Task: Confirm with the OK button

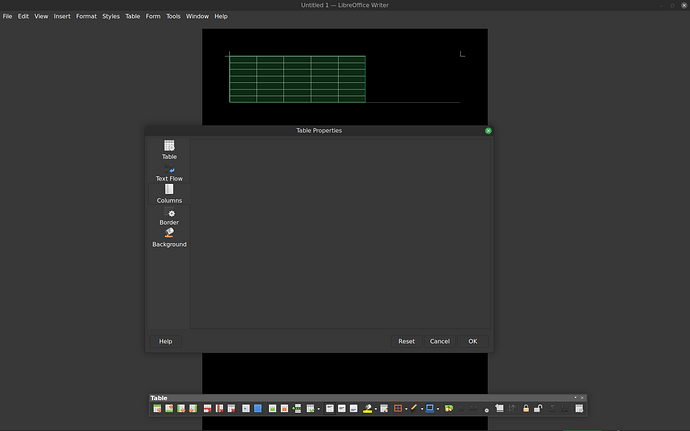Action: [473, 341]
